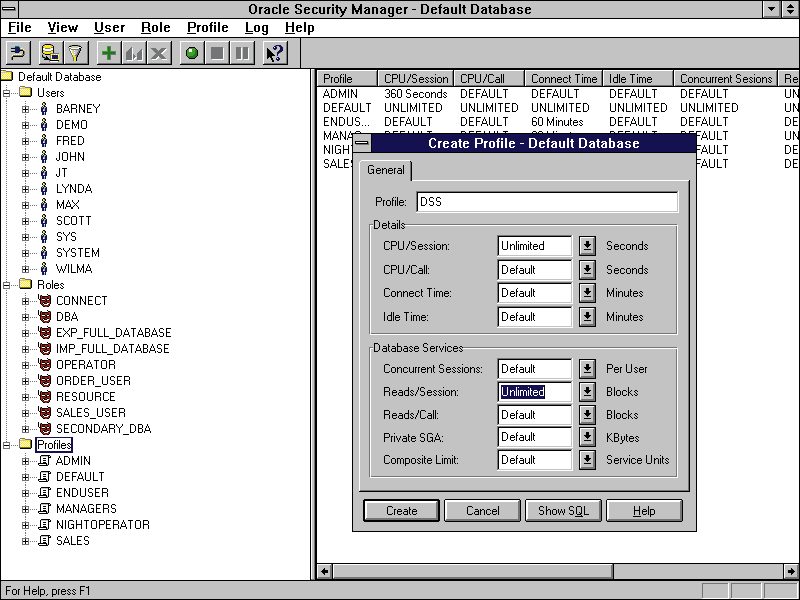Click the context help arrow-question icon
Screen dimensions: 800x600
[x=275, y=53]
